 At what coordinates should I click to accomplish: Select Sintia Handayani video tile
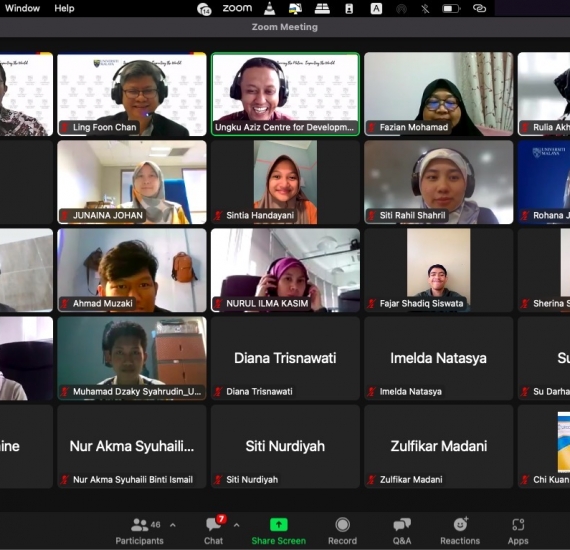(285, 182)
